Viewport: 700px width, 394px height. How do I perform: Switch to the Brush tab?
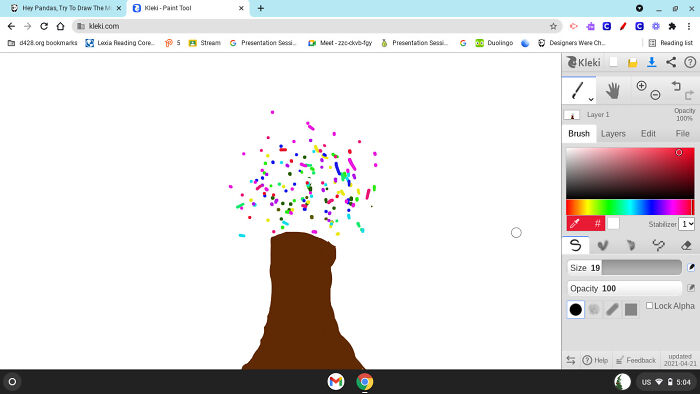pyautogui.click(x=579, y=133)
